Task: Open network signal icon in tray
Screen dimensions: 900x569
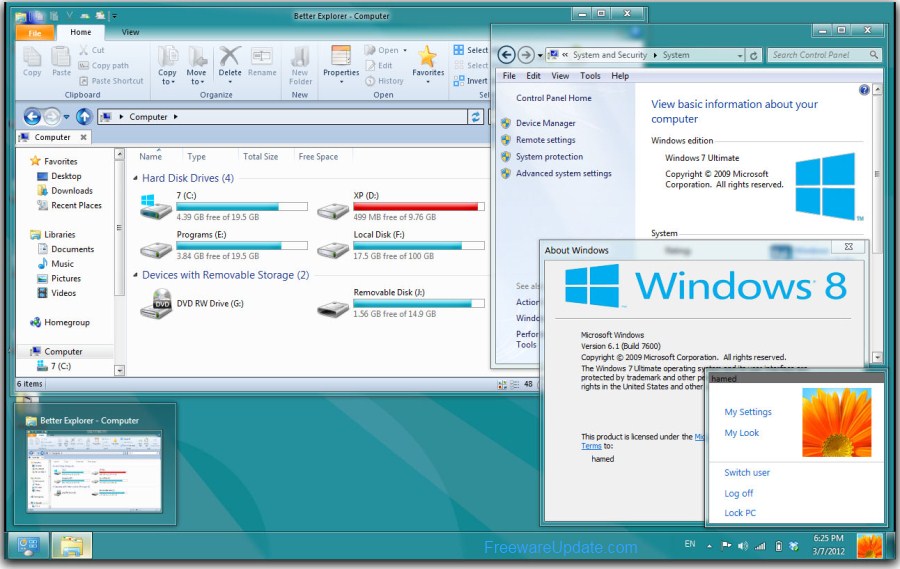Action: [x=760, y=546]
